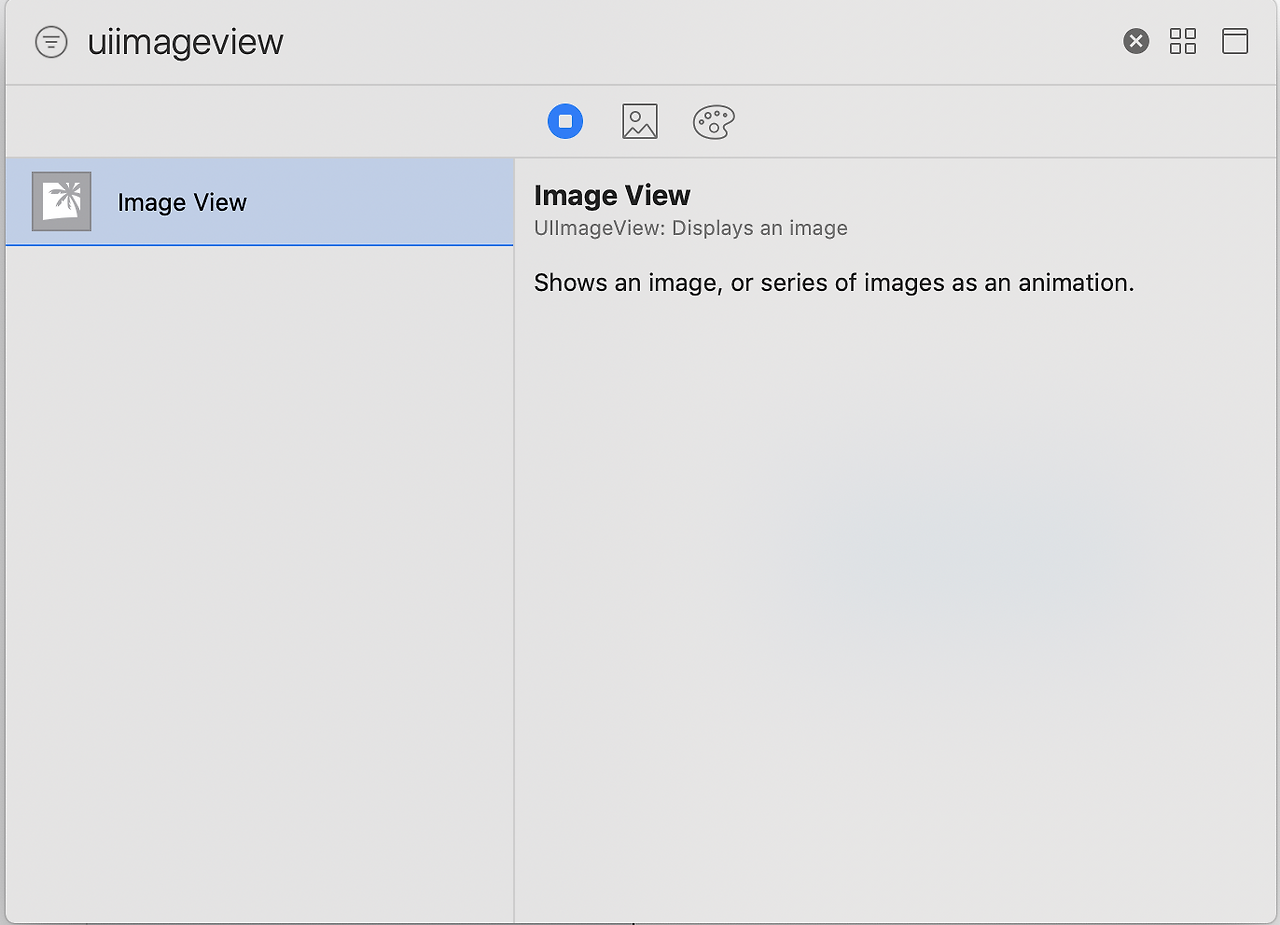Click the "UIImageView: Displays an image" subtitle

[691, 228]
